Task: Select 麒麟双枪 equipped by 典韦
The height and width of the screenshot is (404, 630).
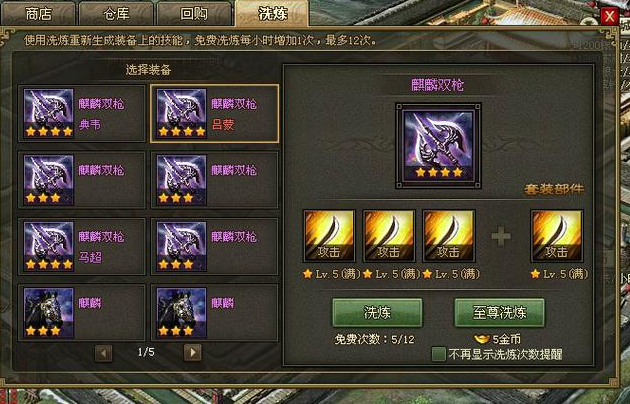Action: coord(82,113)
